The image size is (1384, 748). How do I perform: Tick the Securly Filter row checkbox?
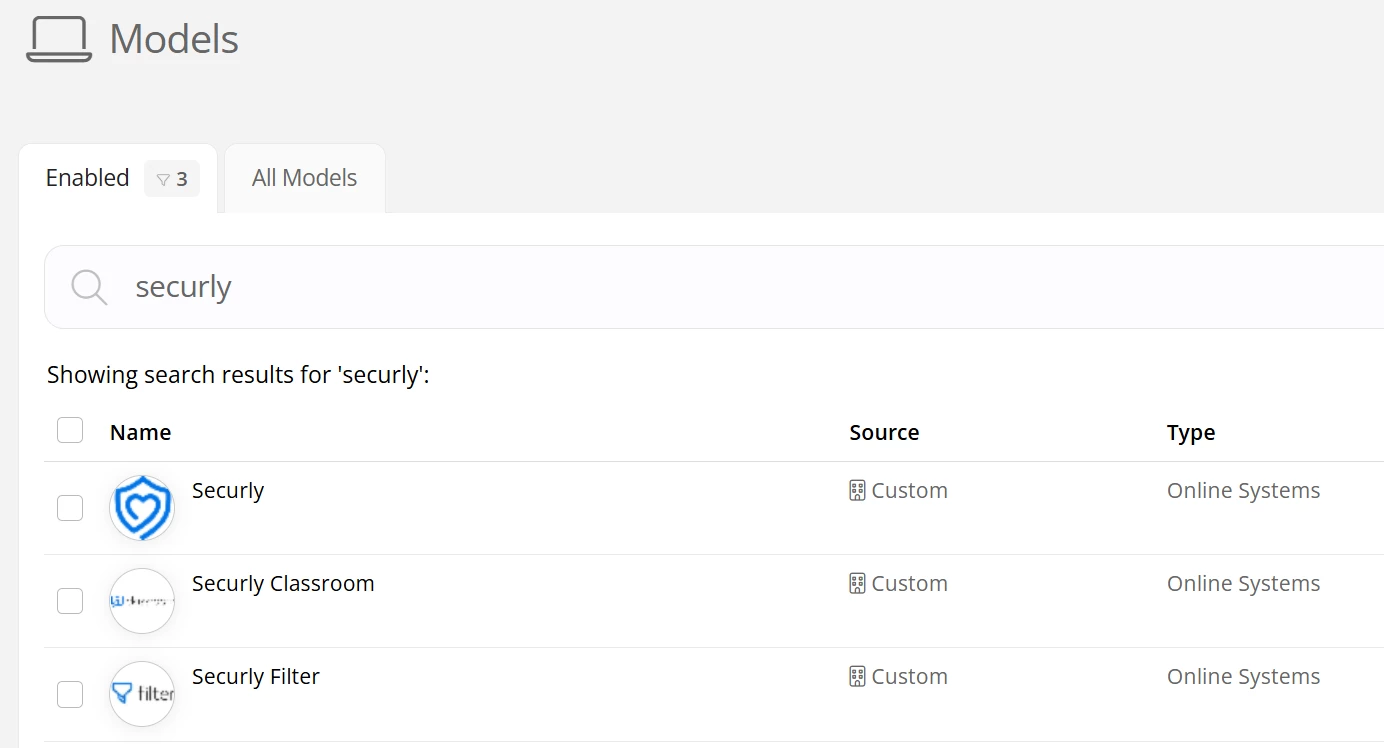coord(70,694)
